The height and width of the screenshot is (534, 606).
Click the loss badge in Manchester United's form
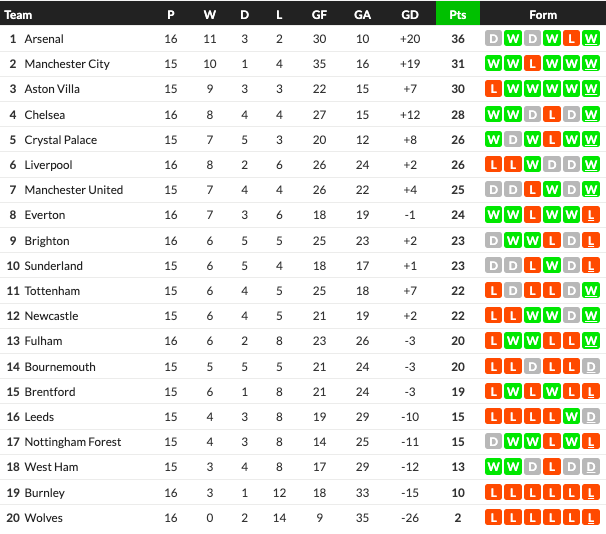click(532, 190)
